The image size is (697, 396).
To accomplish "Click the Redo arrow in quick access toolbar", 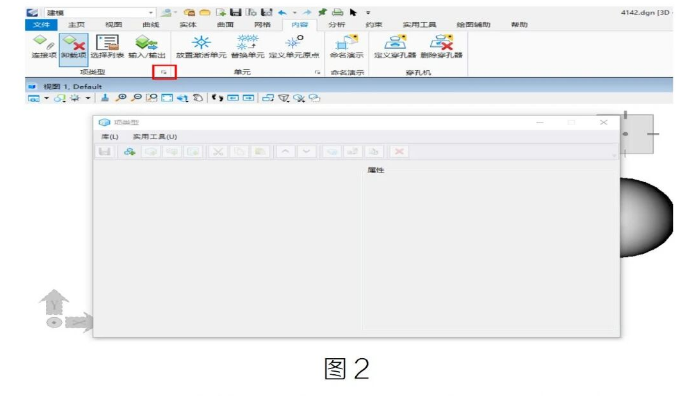I will 307,12.
